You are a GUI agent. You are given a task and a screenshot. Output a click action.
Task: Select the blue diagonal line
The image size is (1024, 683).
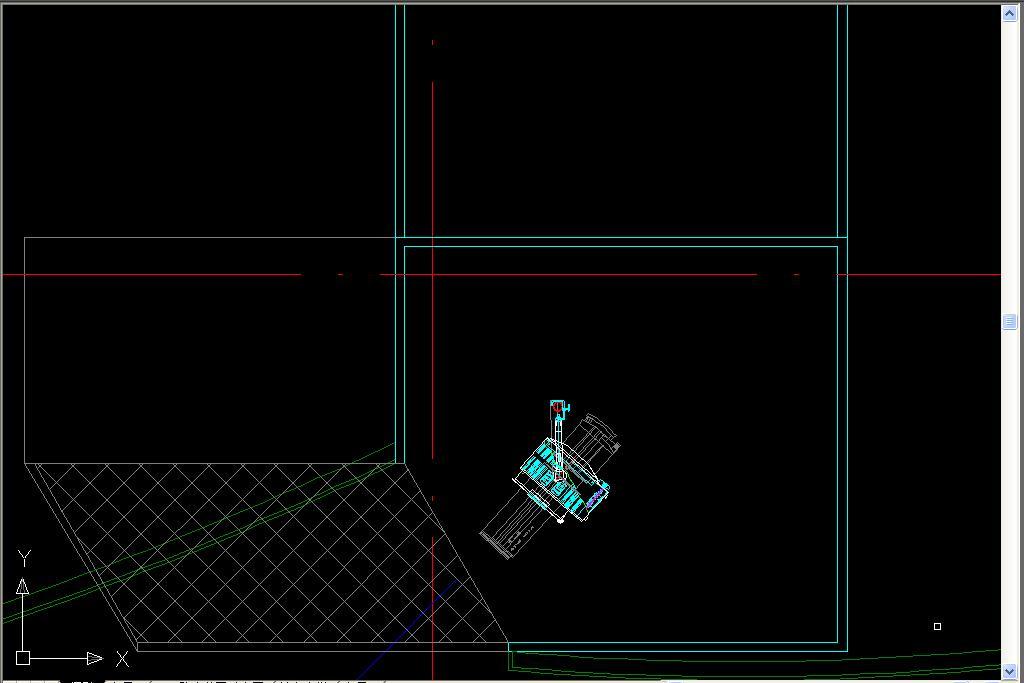pos(410,628)
